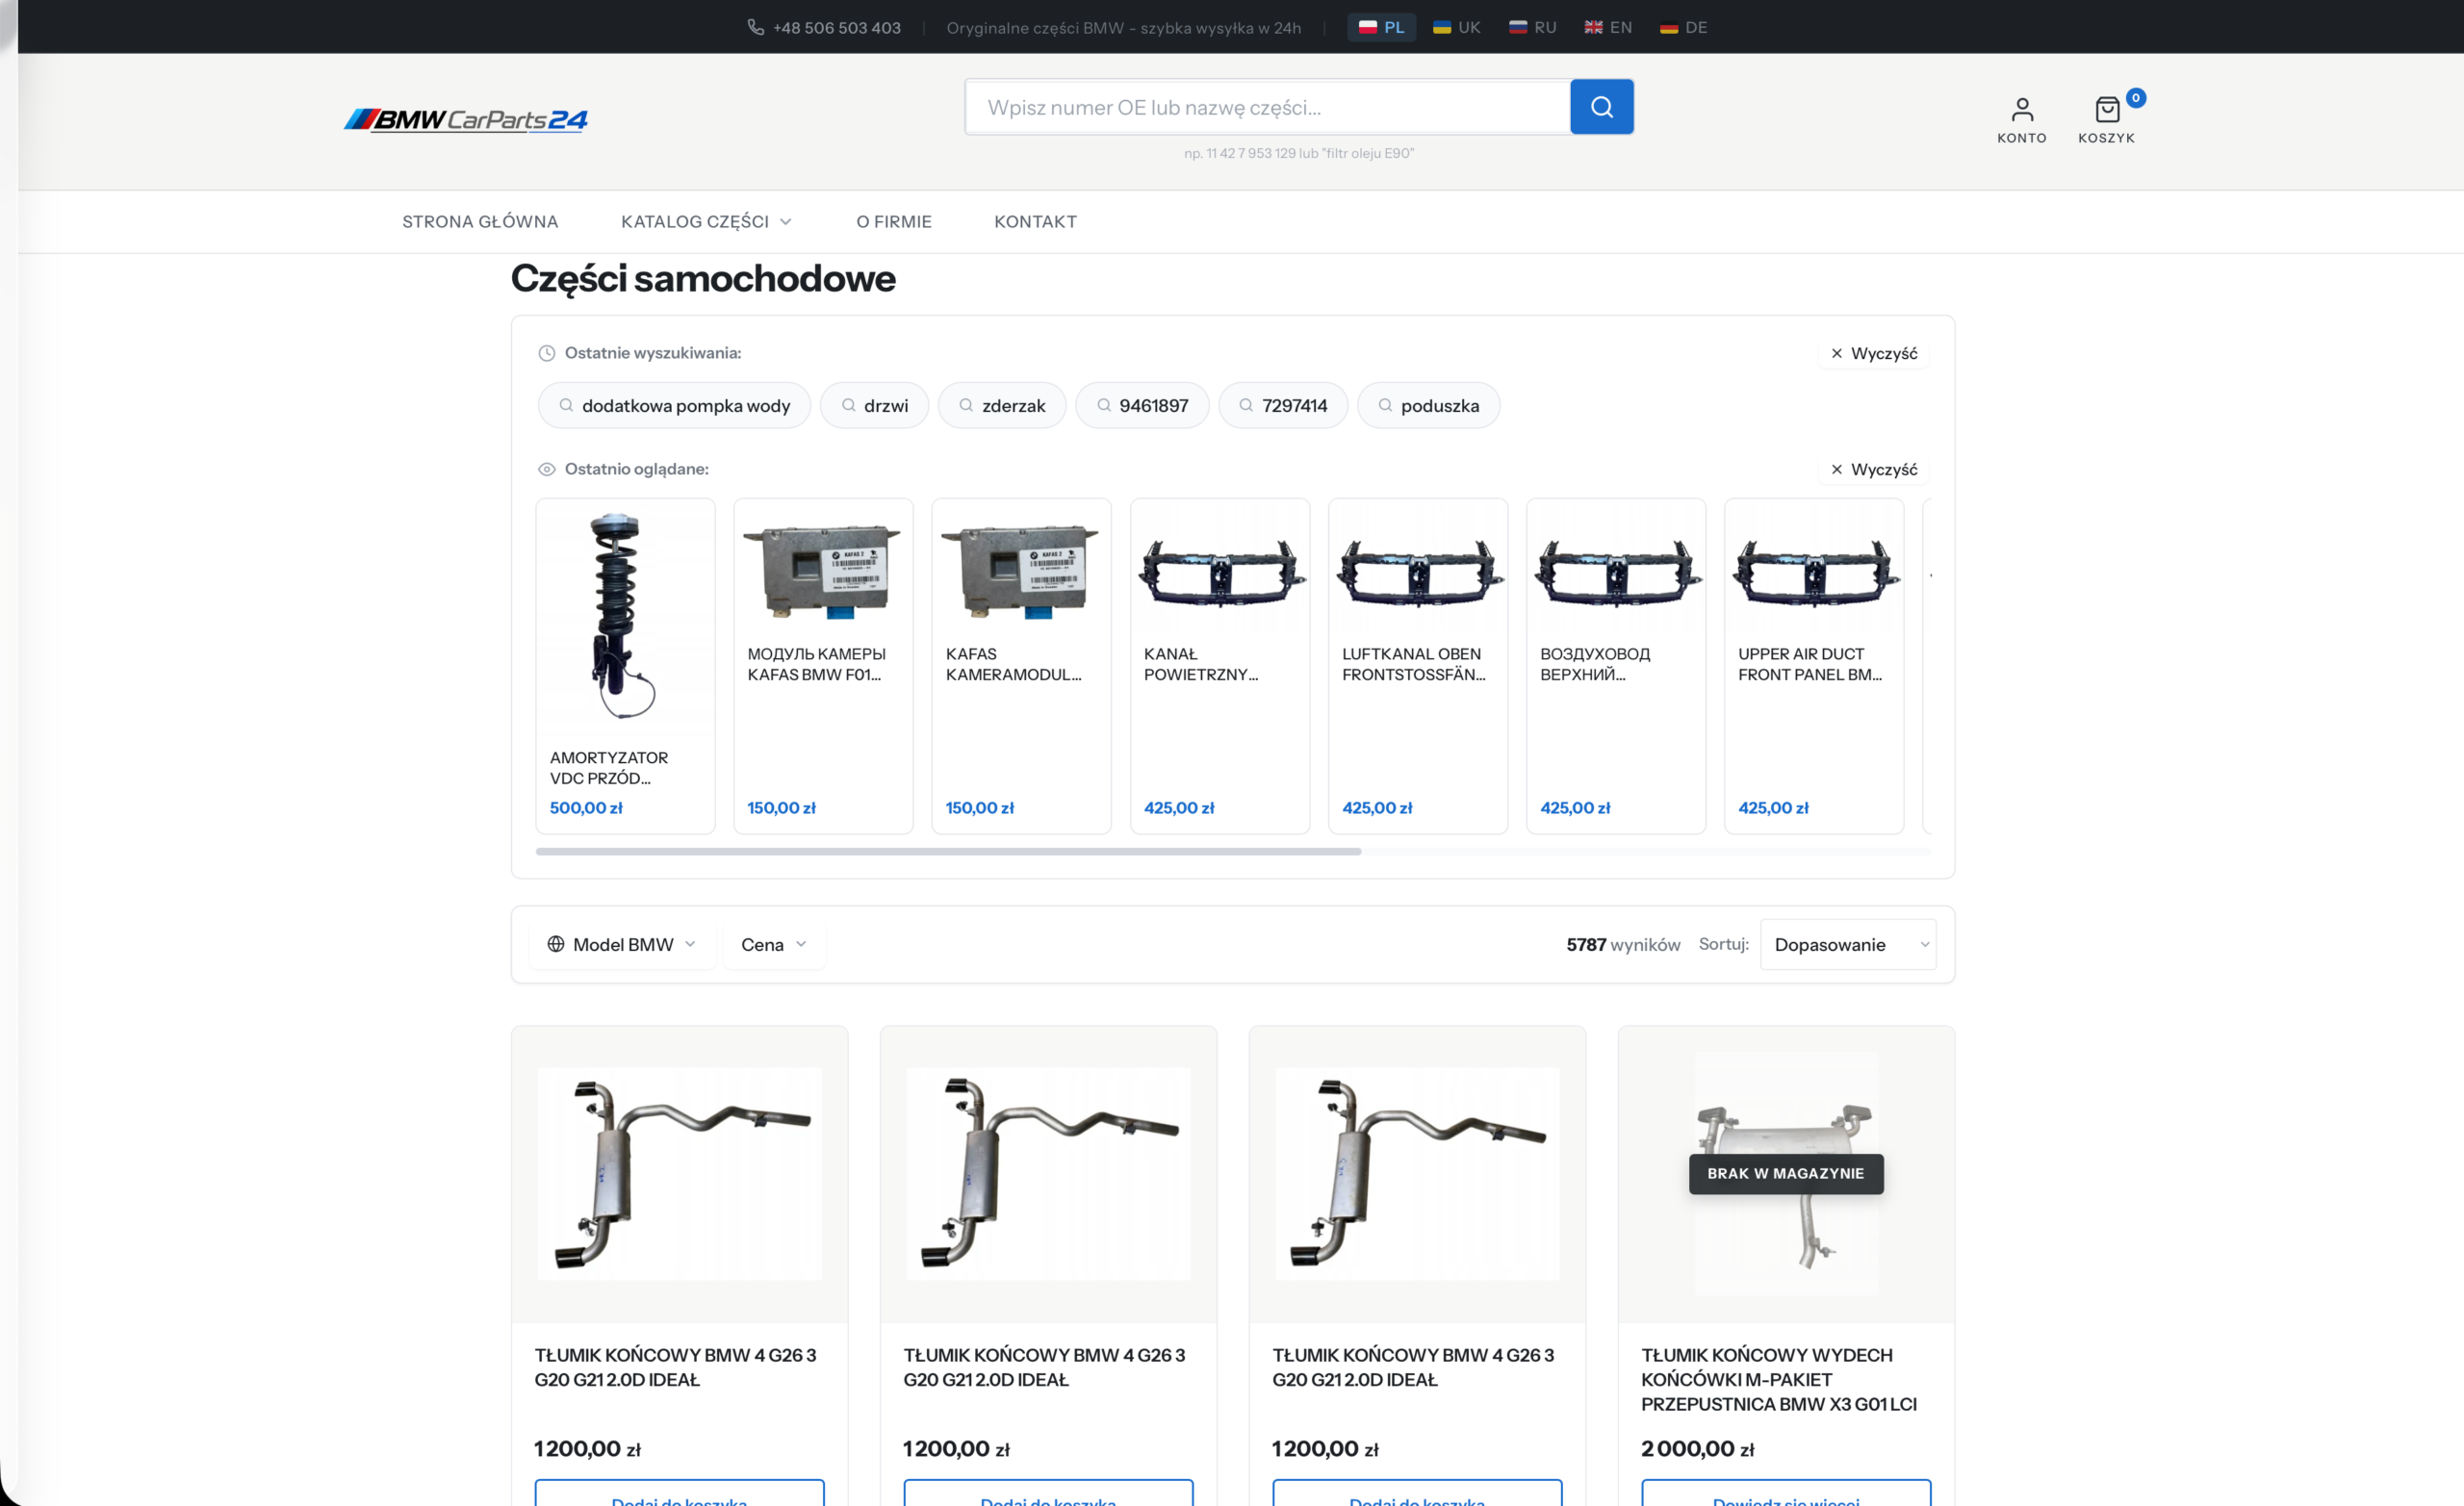The image size is (2464, 1506).
Task: Open the Tłumik końcowy wydech M-Pakiet product title
Action: click(x=1778, y=1380)
